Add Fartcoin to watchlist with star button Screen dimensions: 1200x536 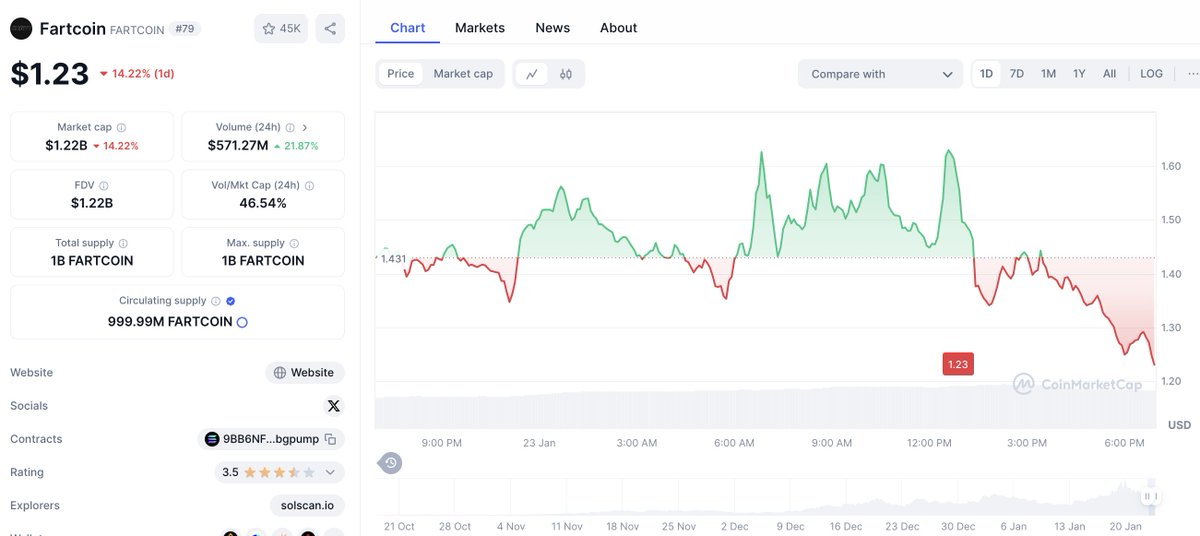point(280,29)
